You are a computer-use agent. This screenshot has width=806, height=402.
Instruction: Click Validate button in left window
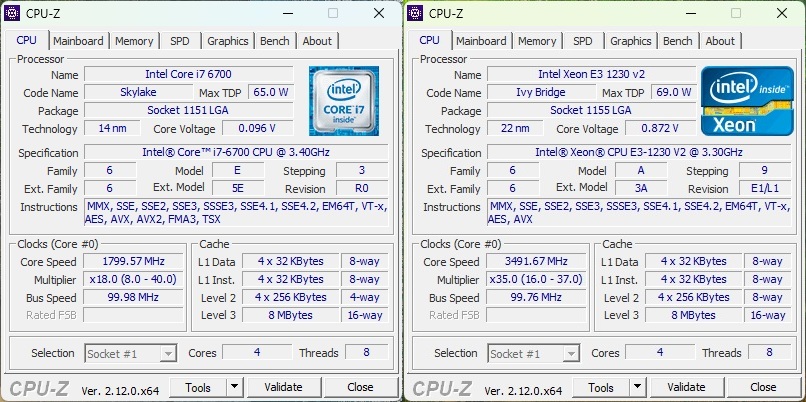(x=283, y=387)
